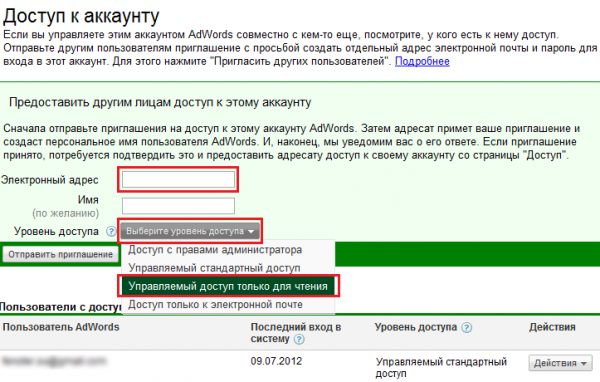Viewport: 600px width, 382px height.
Task: Click the Отправить приглашение button
Action: (60, 255)
